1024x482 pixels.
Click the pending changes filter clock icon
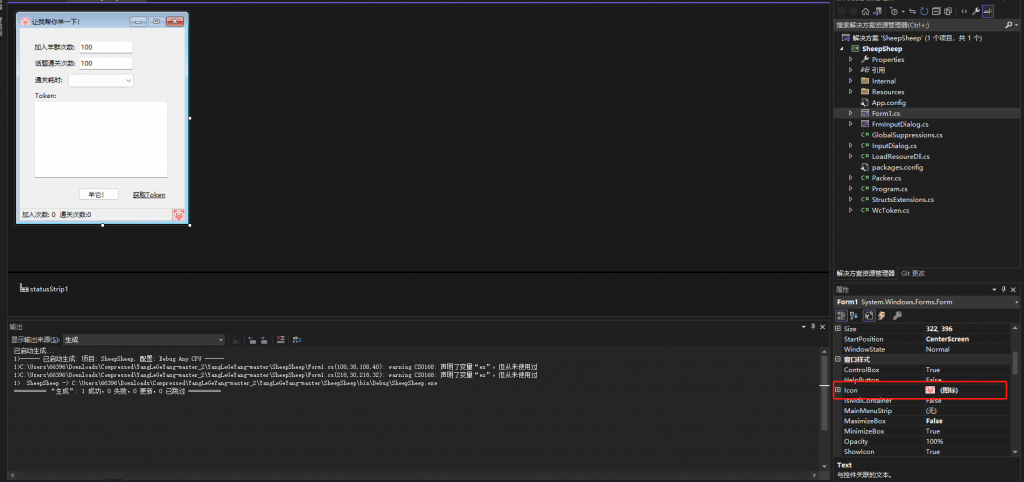click(894, 11)
